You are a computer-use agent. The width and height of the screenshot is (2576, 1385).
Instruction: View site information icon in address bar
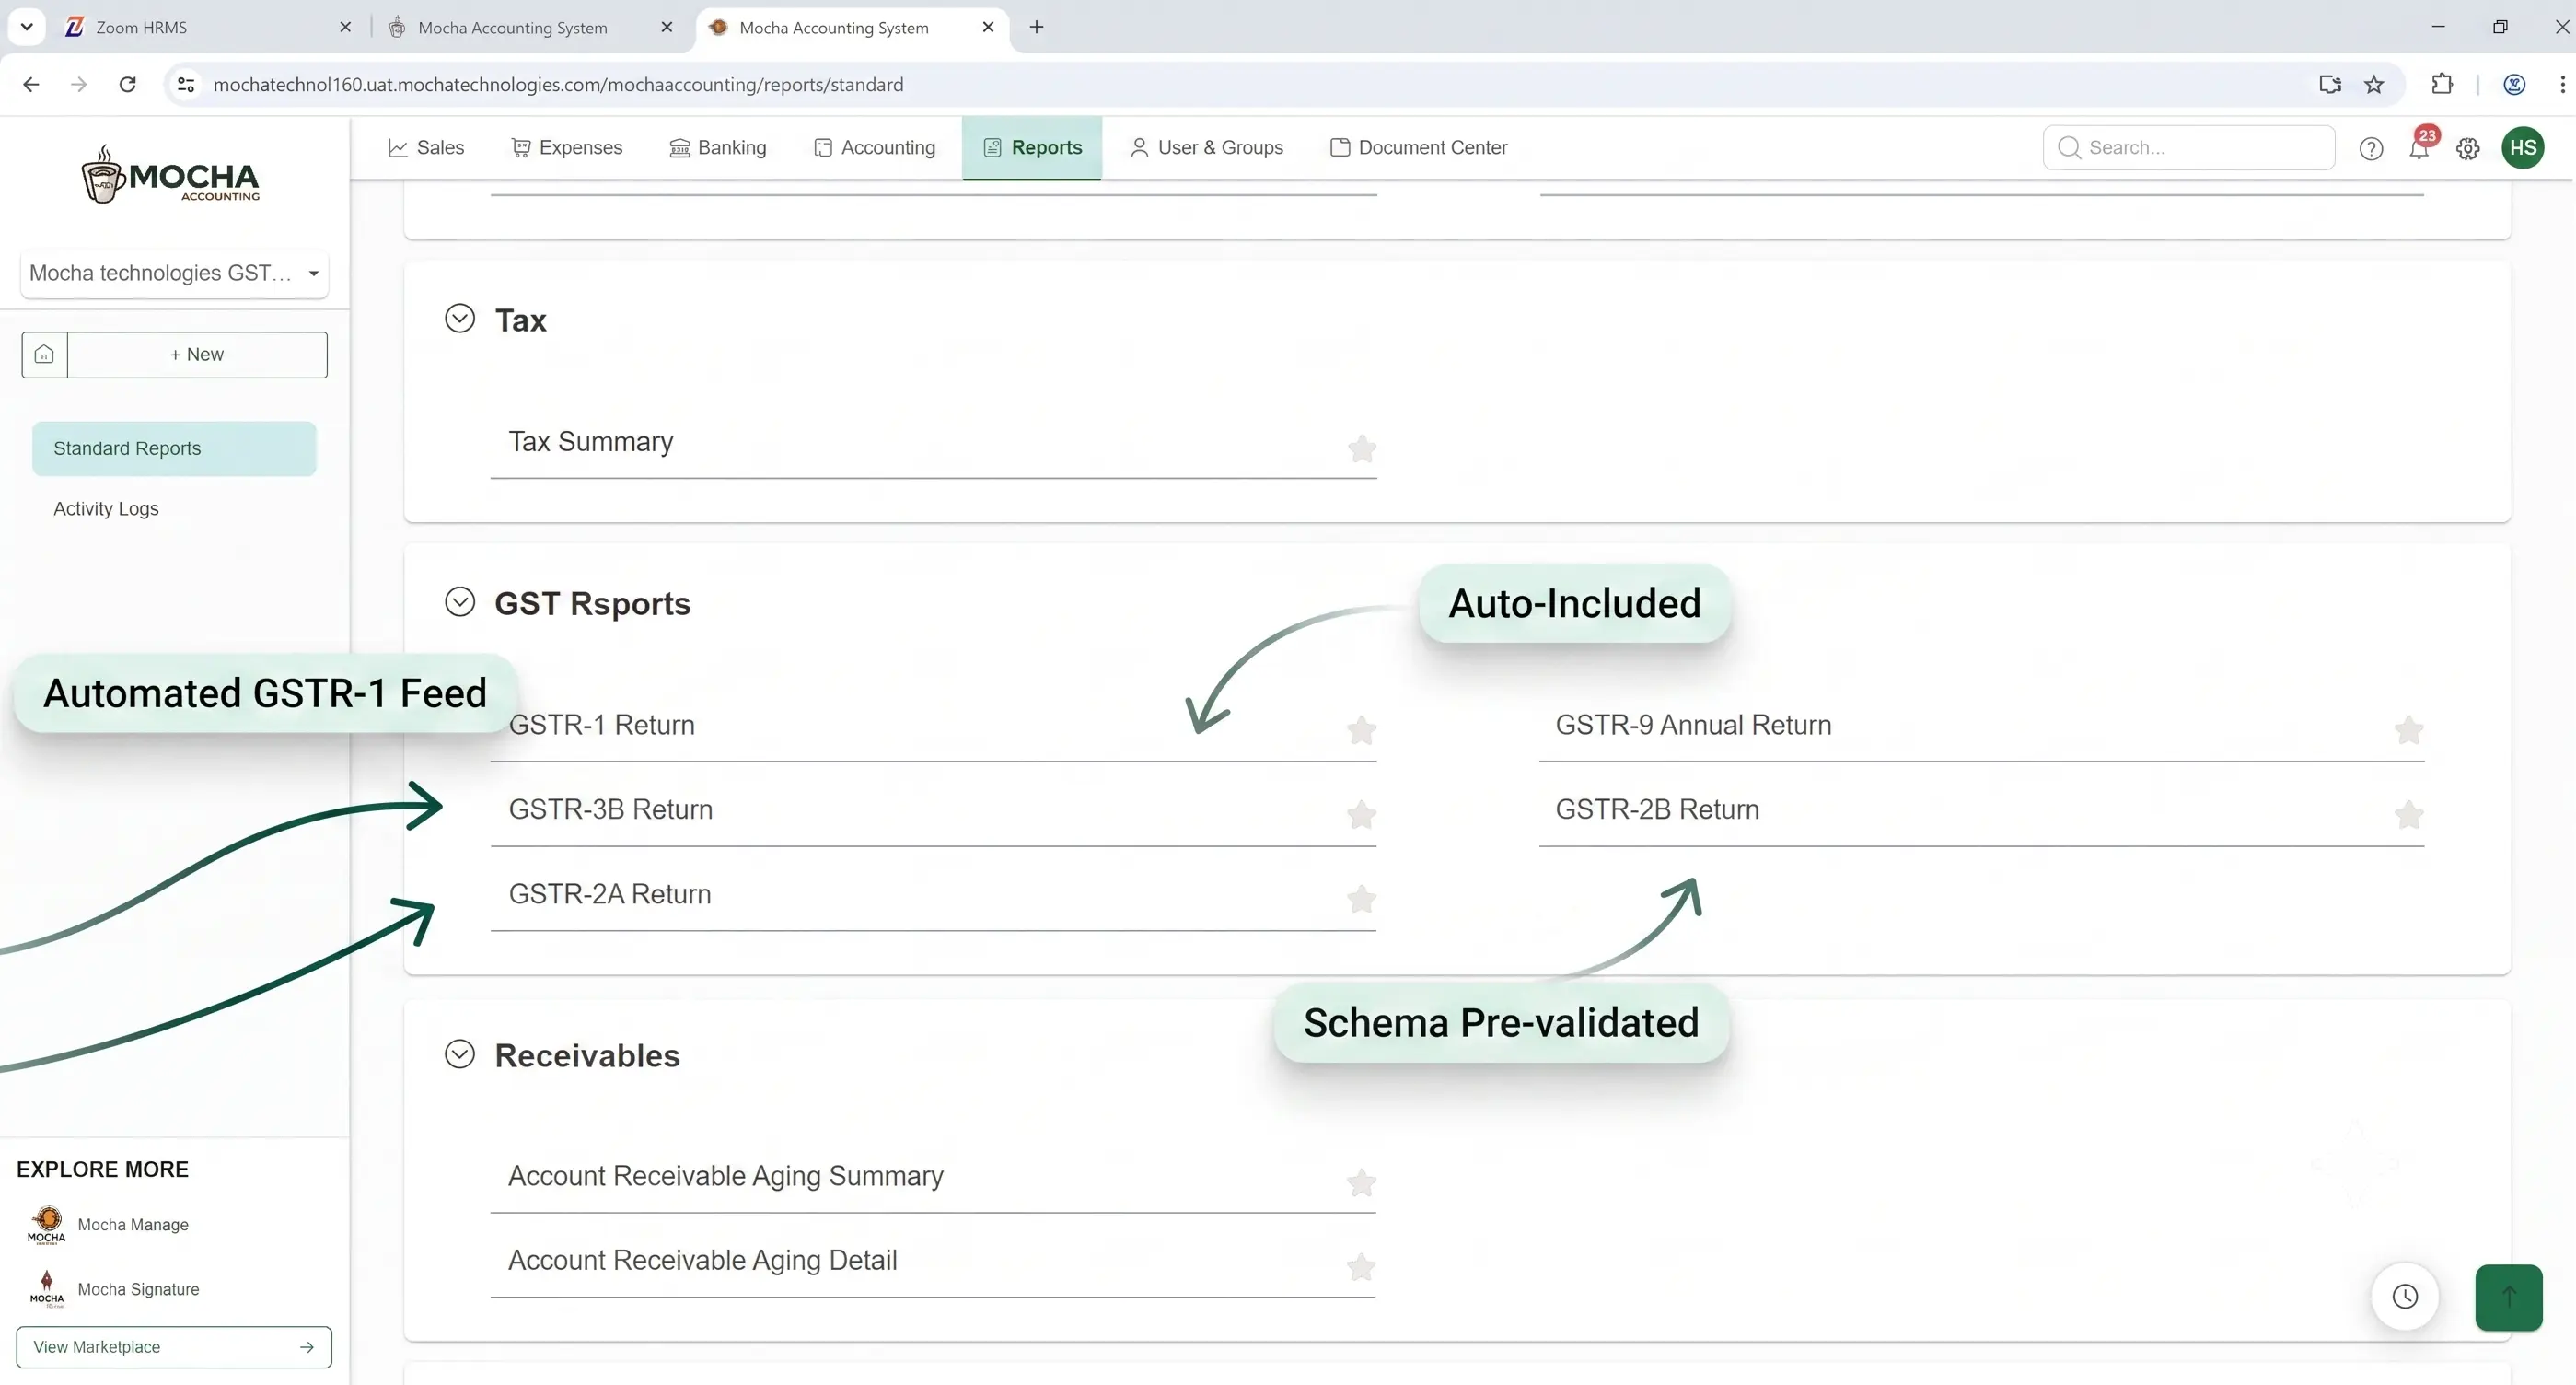[x=186, y=84]
